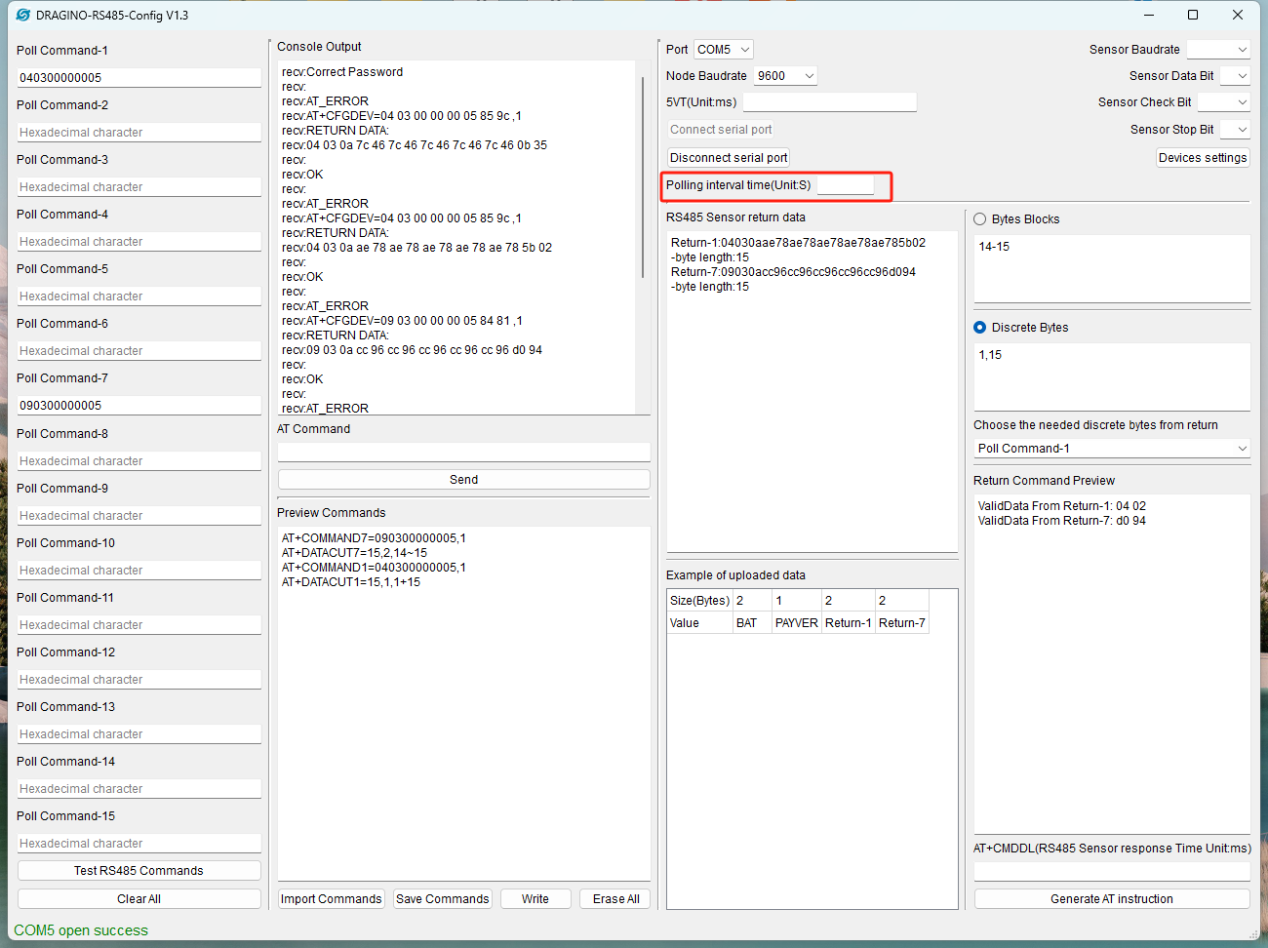The width and height of the screenshot is (1268, 948).
Task: Expand the Sensor Data Bit dropdown
Action: pyautogui.click(x=1235, y=76)
